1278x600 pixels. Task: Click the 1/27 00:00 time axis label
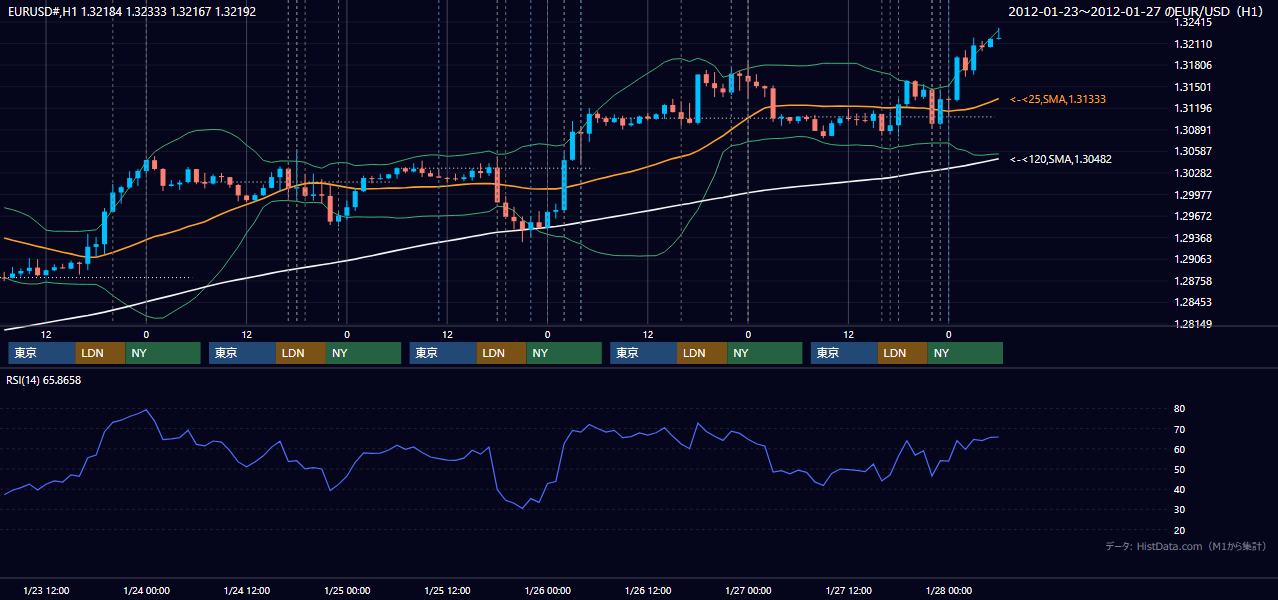click(748, 591)
